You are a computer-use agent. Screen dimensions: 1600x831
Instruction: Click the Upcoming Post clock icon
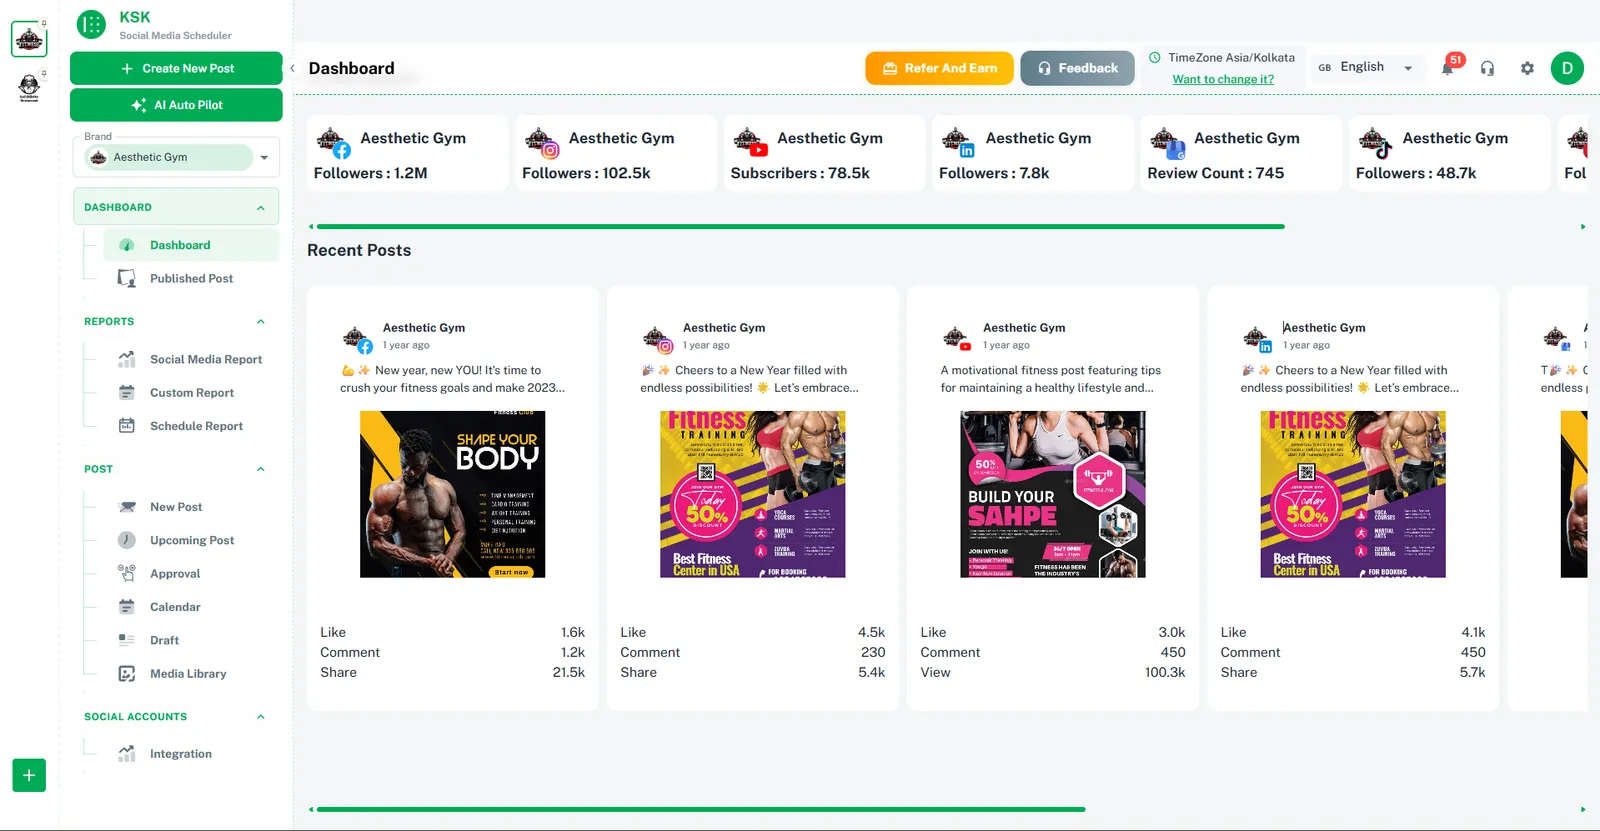(127, 540)
